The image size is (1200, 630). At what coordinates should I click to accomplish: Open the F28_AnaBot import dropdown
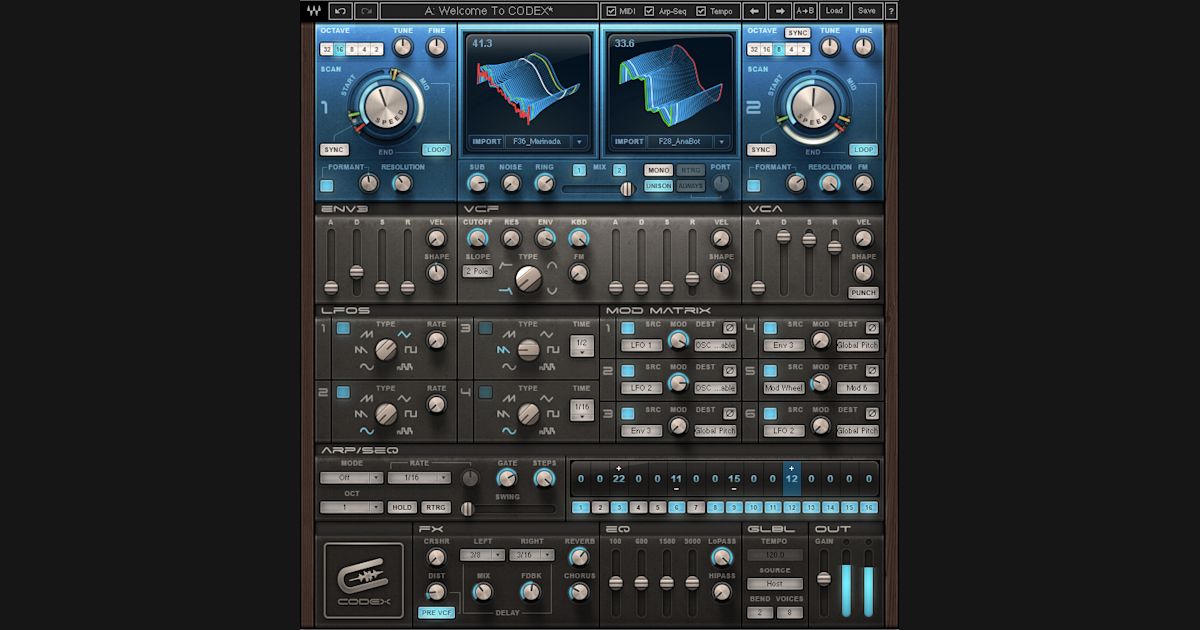721,142
